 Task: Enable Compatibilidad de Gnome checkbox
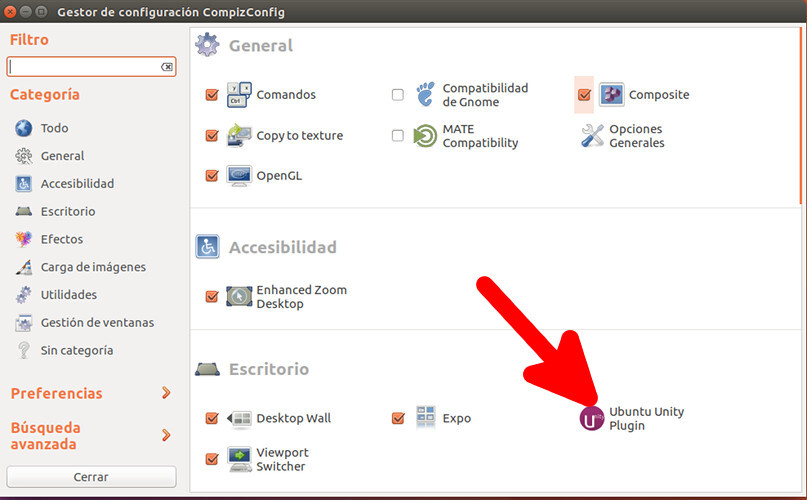pos(397,95)
